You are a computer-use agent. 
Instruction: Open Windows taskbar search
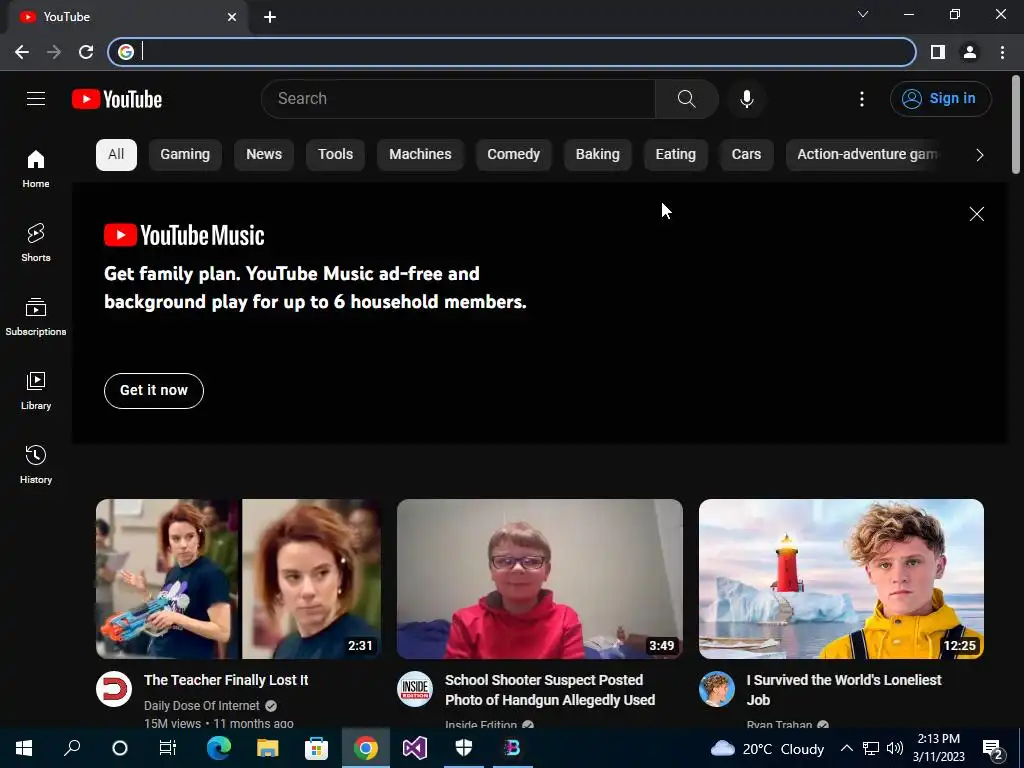(x=72, y=748)
